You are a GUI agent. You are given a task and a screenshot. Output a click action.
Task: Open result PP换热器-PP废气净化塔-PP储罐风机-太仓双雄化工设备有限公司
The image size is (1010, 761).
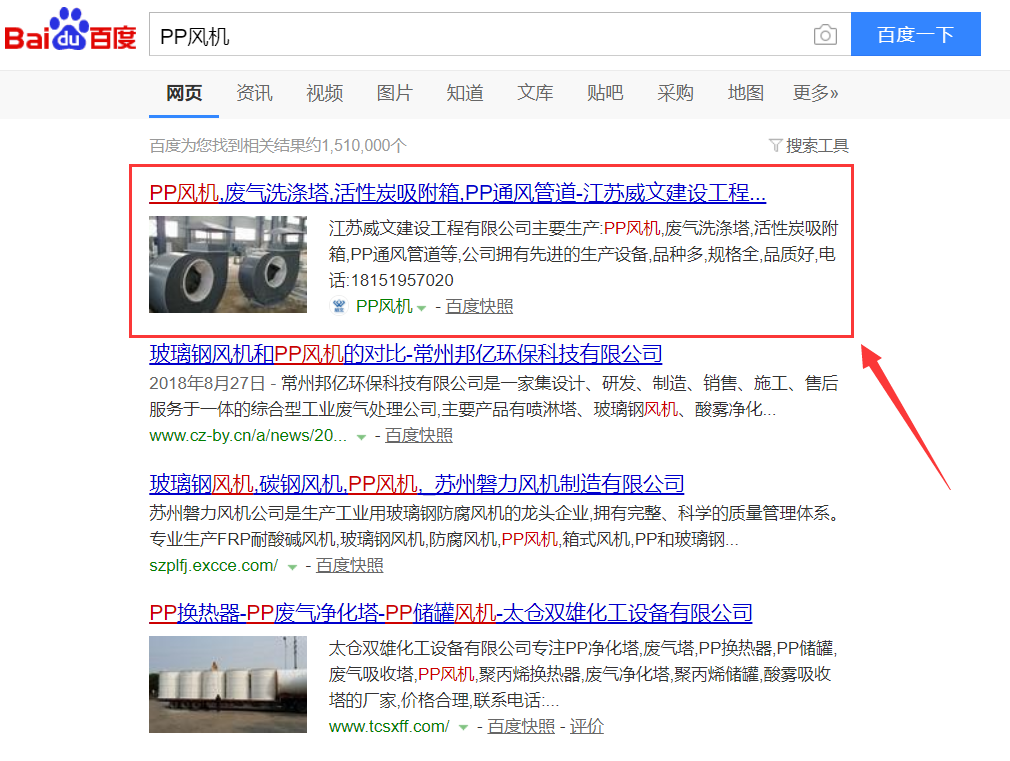(451, 612)
